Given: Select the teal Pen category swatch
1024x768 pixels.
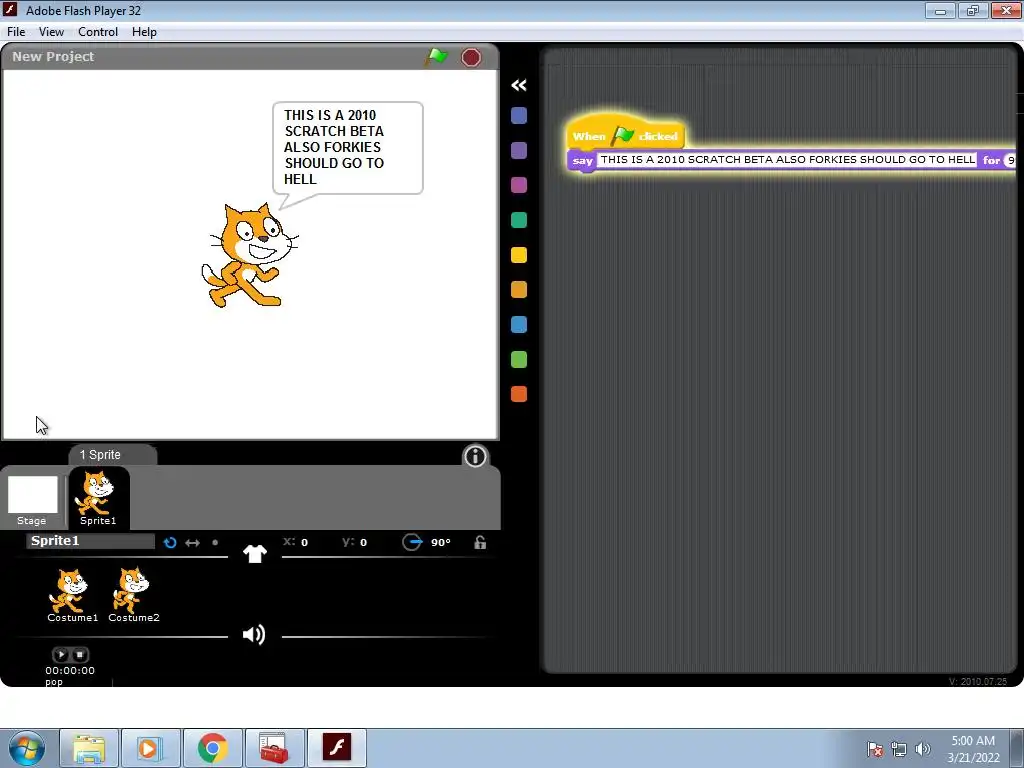Looking at the screenshot, I should tap(519, 220).
